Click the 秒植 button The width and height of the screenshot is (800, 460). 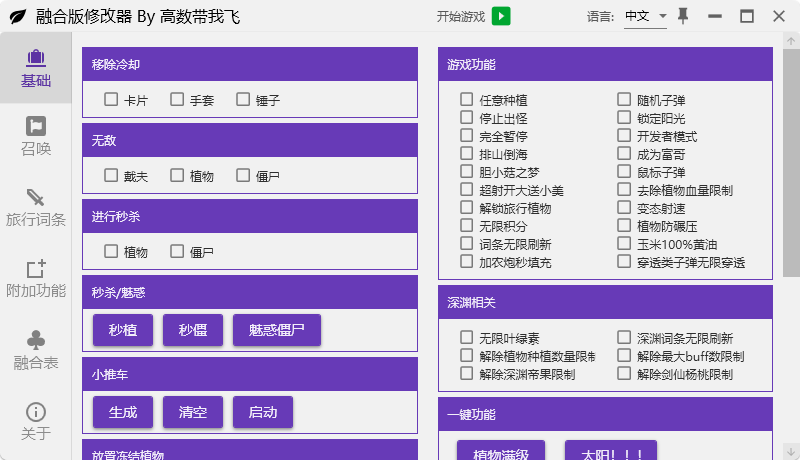[x=123, y=330]
